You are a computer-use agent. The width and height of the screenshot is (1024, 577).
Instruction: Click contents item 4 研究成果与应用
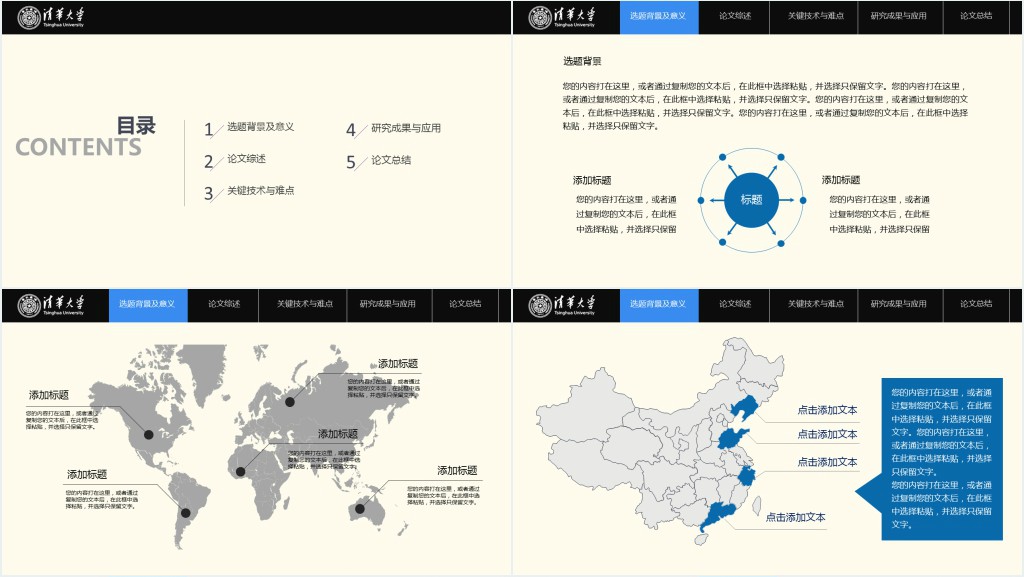(x=405, y=128)
